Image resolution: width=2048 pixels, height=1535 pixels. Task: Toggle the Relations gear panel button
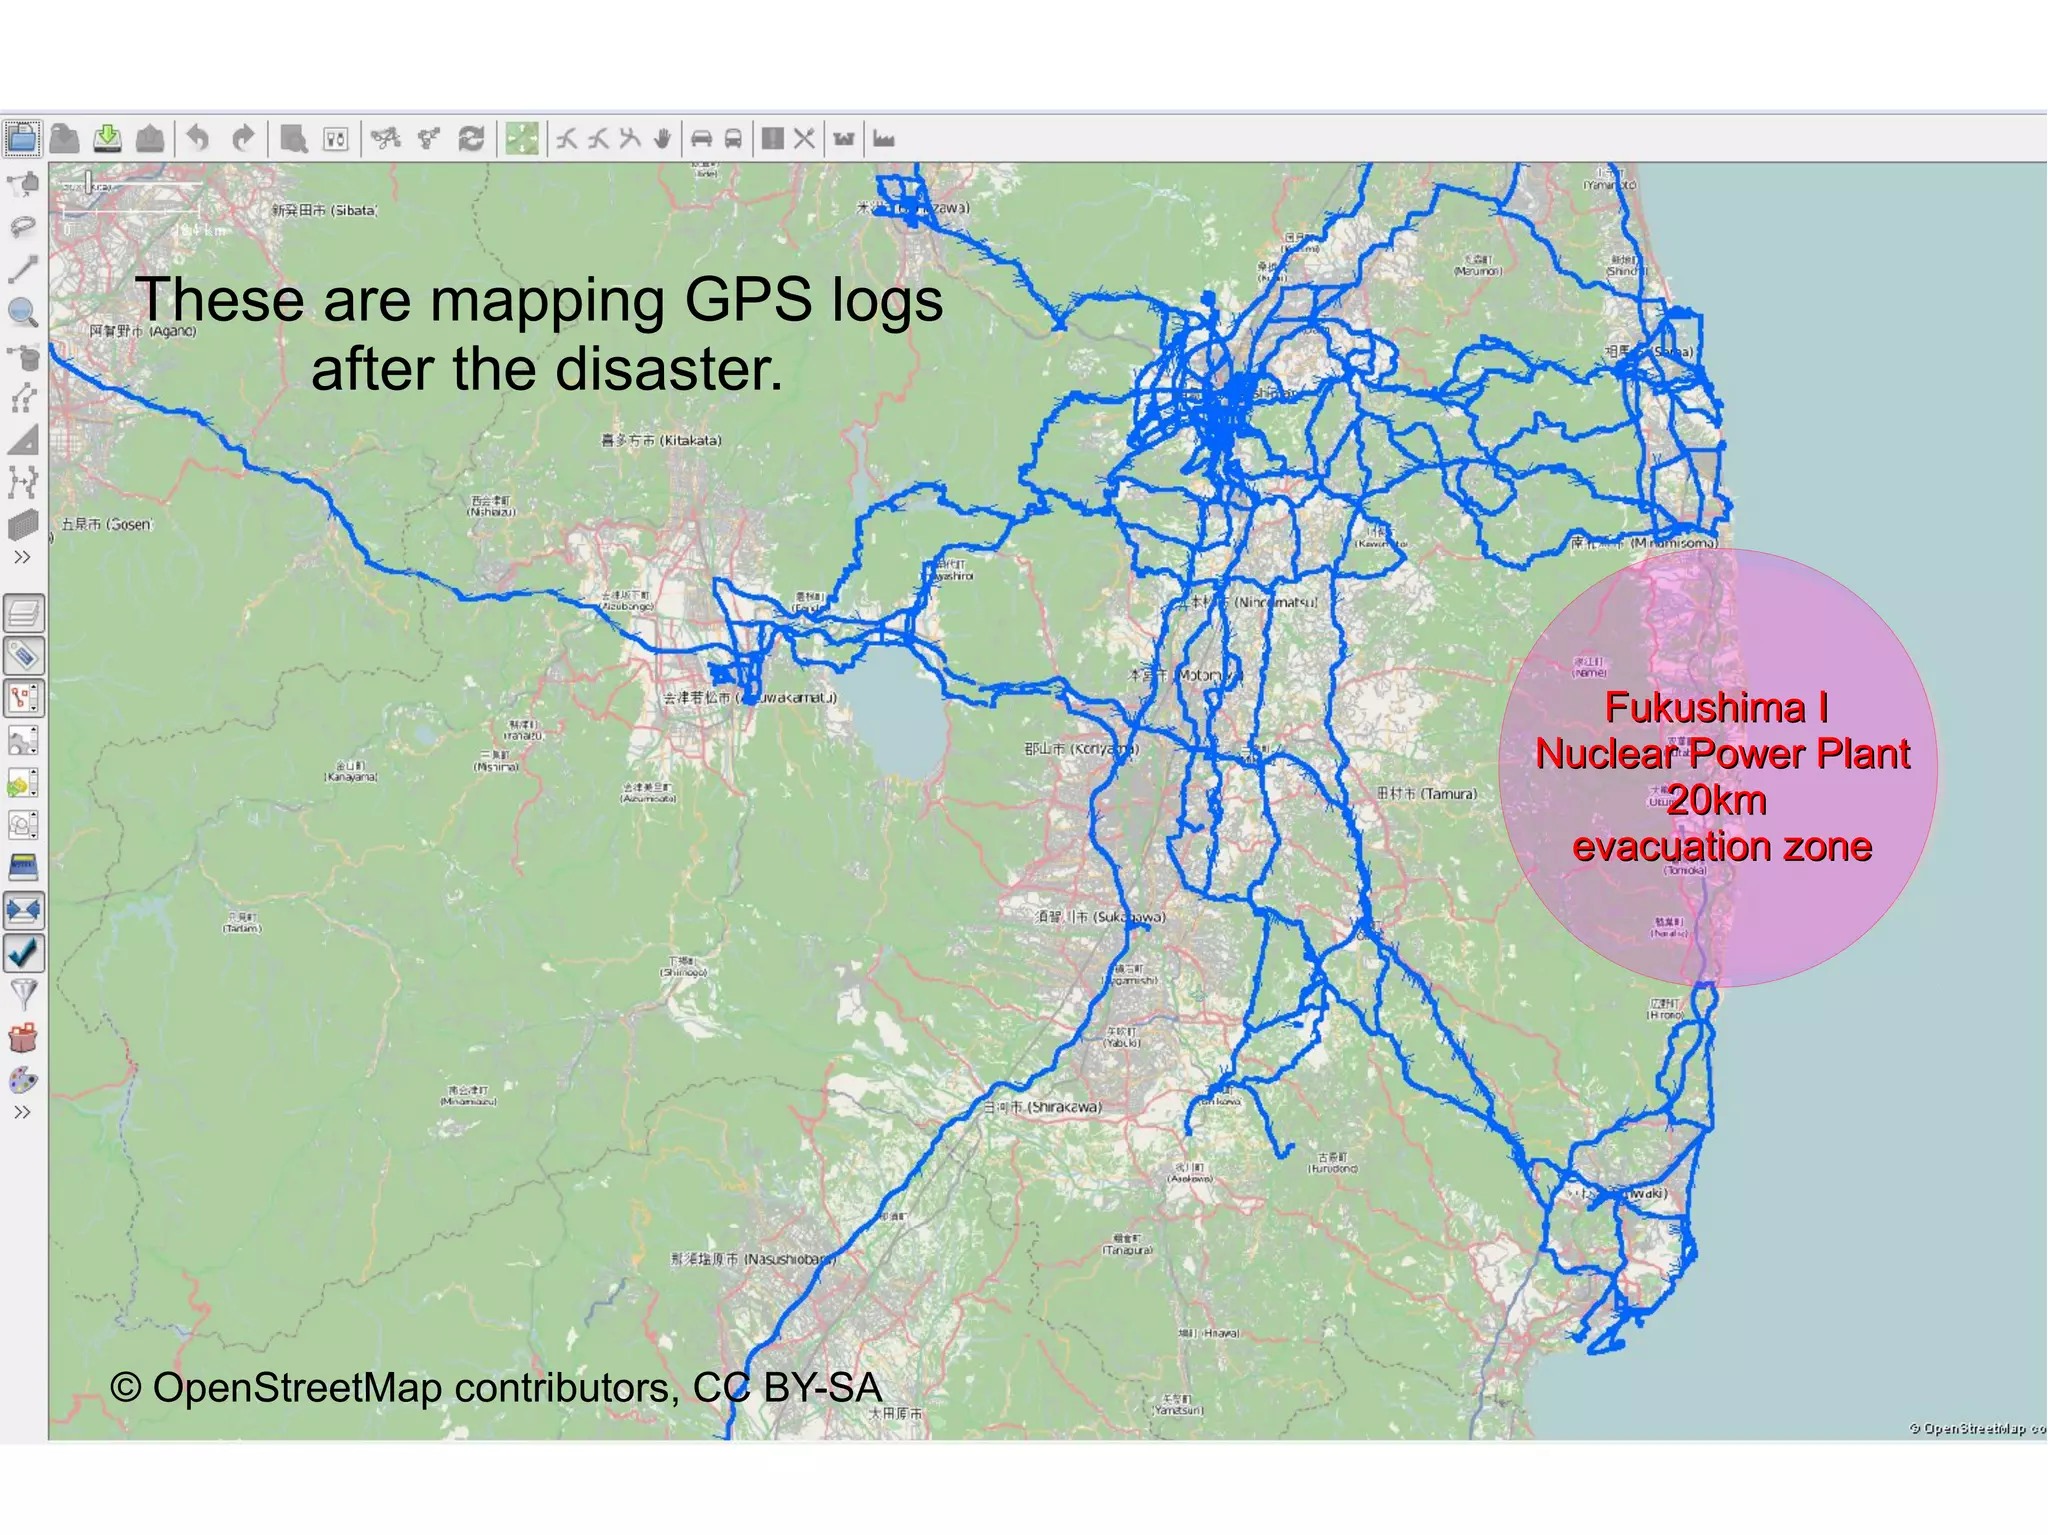click(24, 740)
